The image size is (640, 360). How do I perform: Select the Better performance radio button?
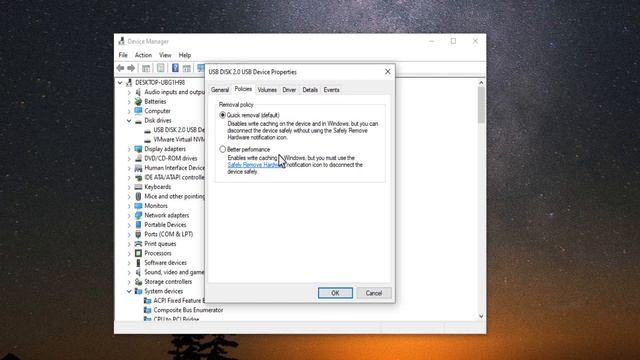point(222,149)
